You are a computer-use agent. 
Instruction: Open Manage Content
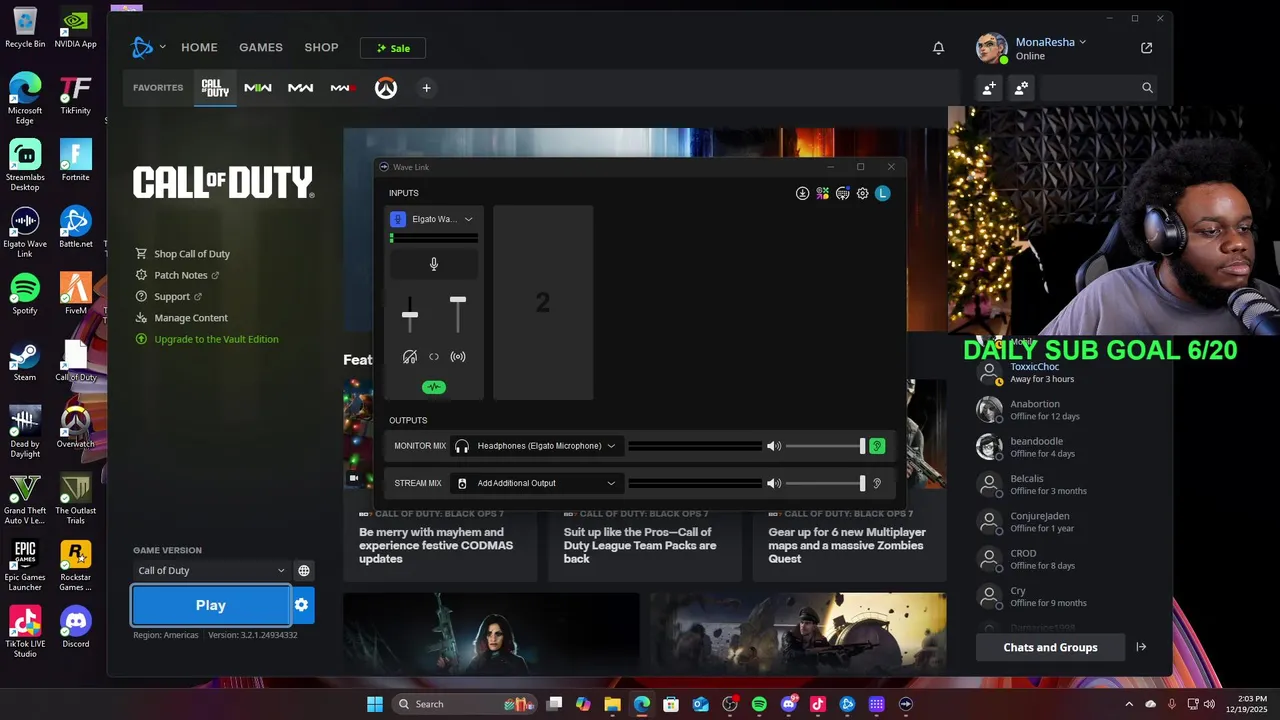click(x=190, y=318)
